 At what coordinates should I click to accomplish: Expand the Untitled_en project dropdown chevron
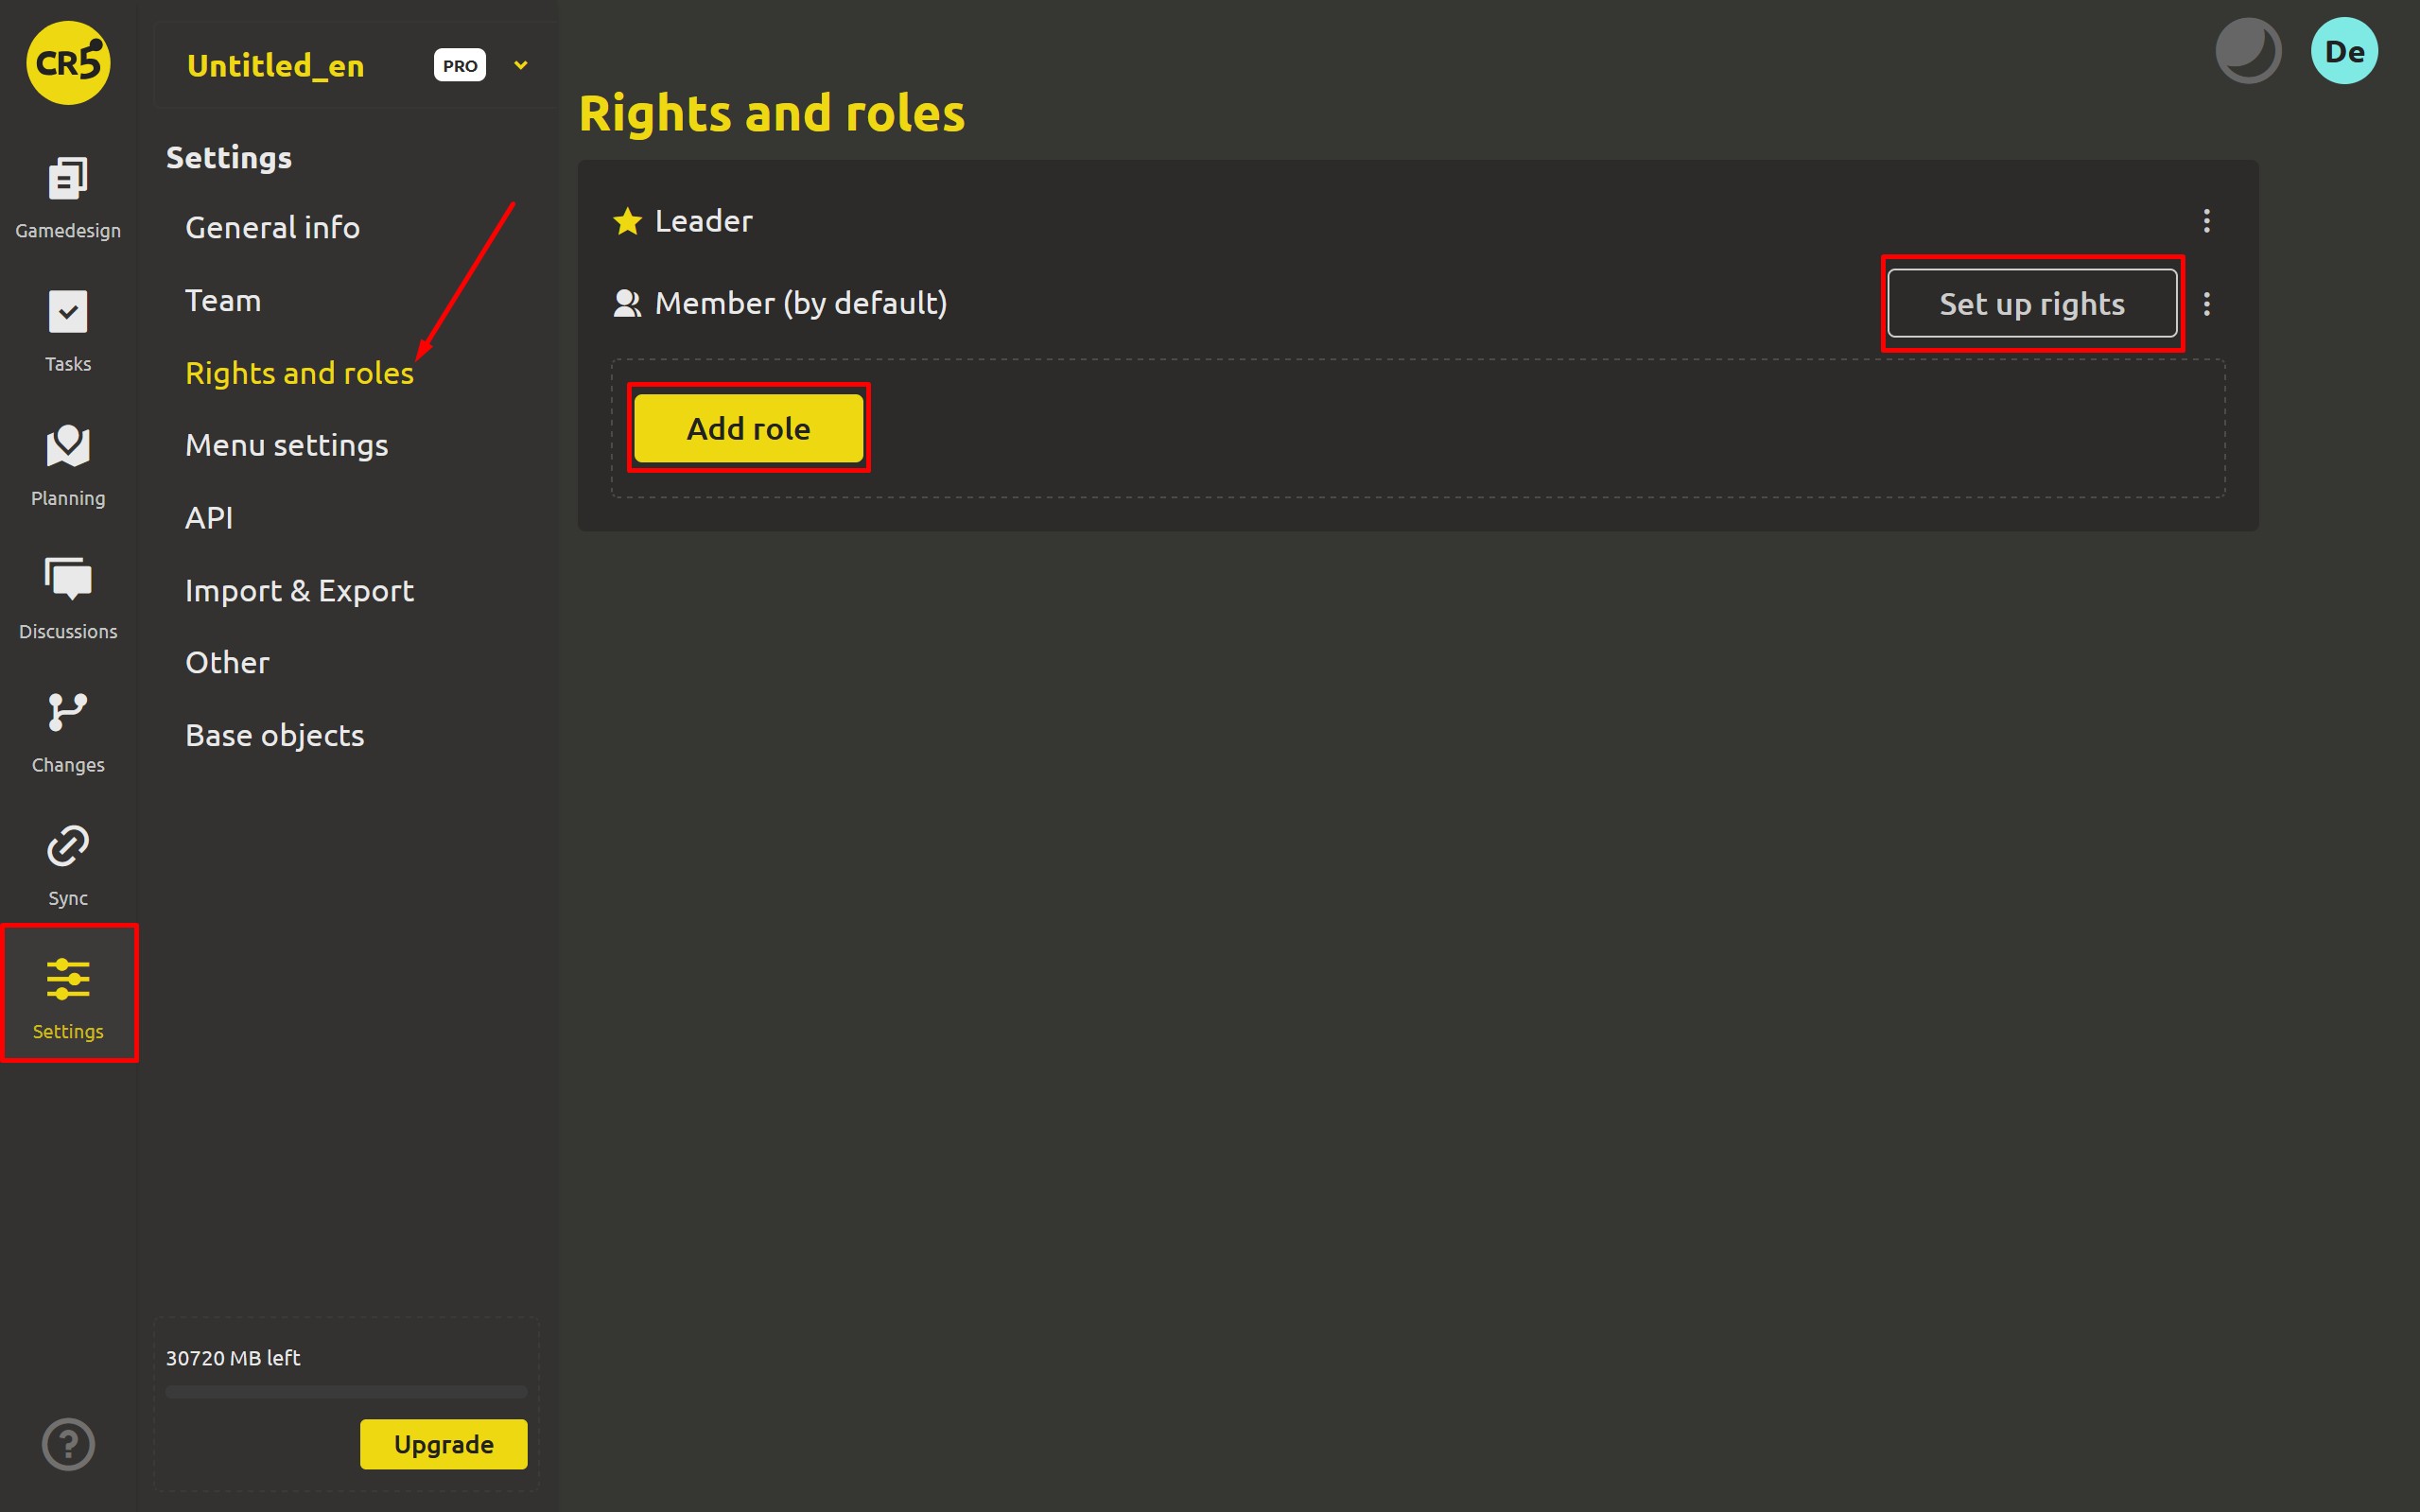pos(520,65)
